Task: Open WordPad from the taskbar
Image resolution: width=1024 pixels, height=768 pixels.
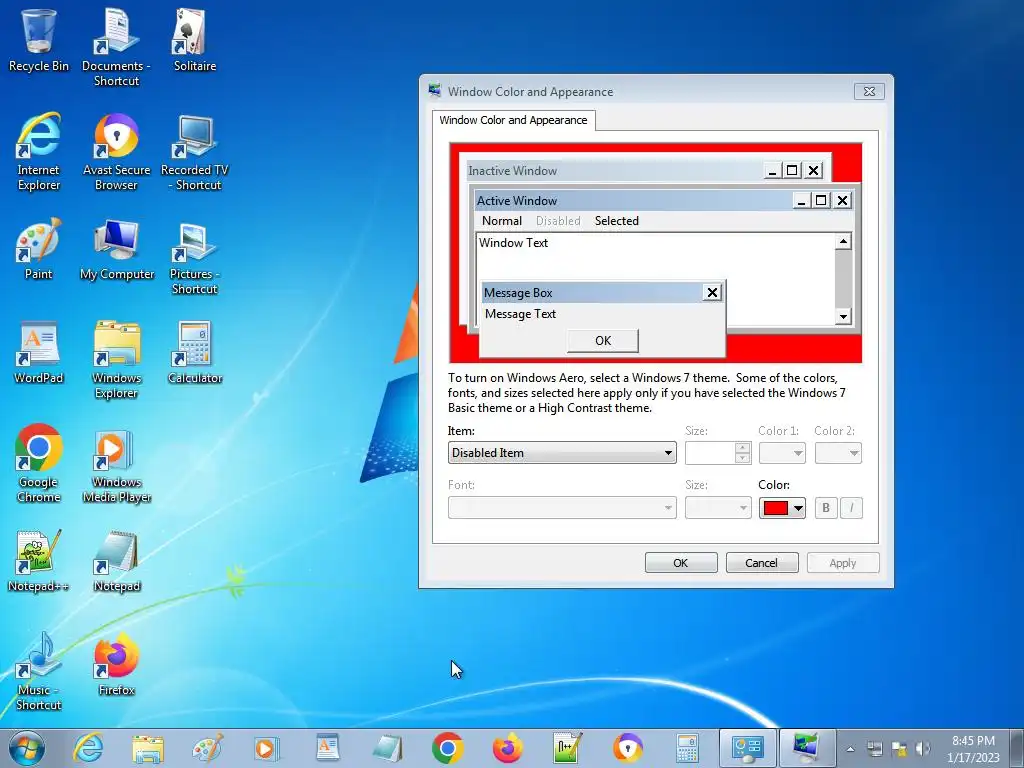Action: pos(327,748)
